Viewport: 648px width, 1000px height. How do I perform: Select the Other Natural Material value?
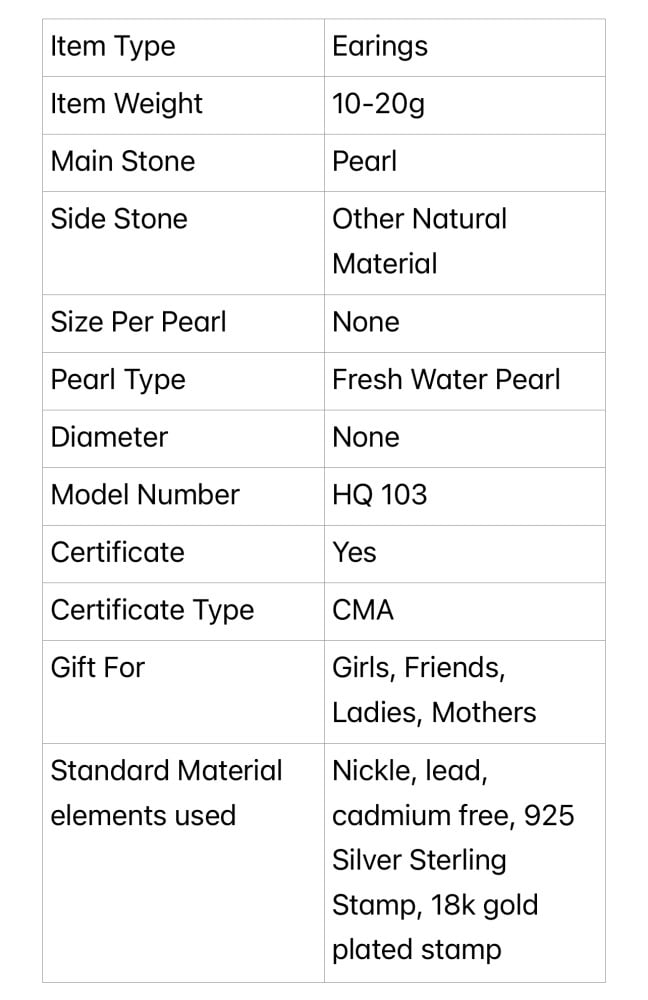(x=420, y=241)
